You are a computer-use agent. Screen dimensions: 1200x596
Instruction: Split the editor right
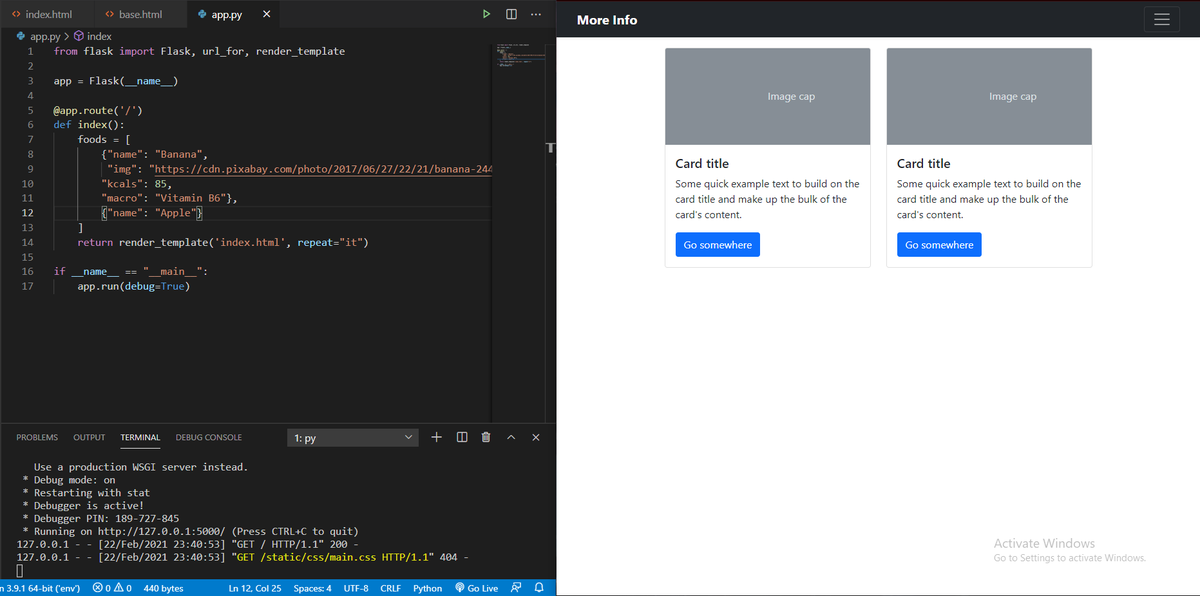pyautogui.click(x=511, y=15)
